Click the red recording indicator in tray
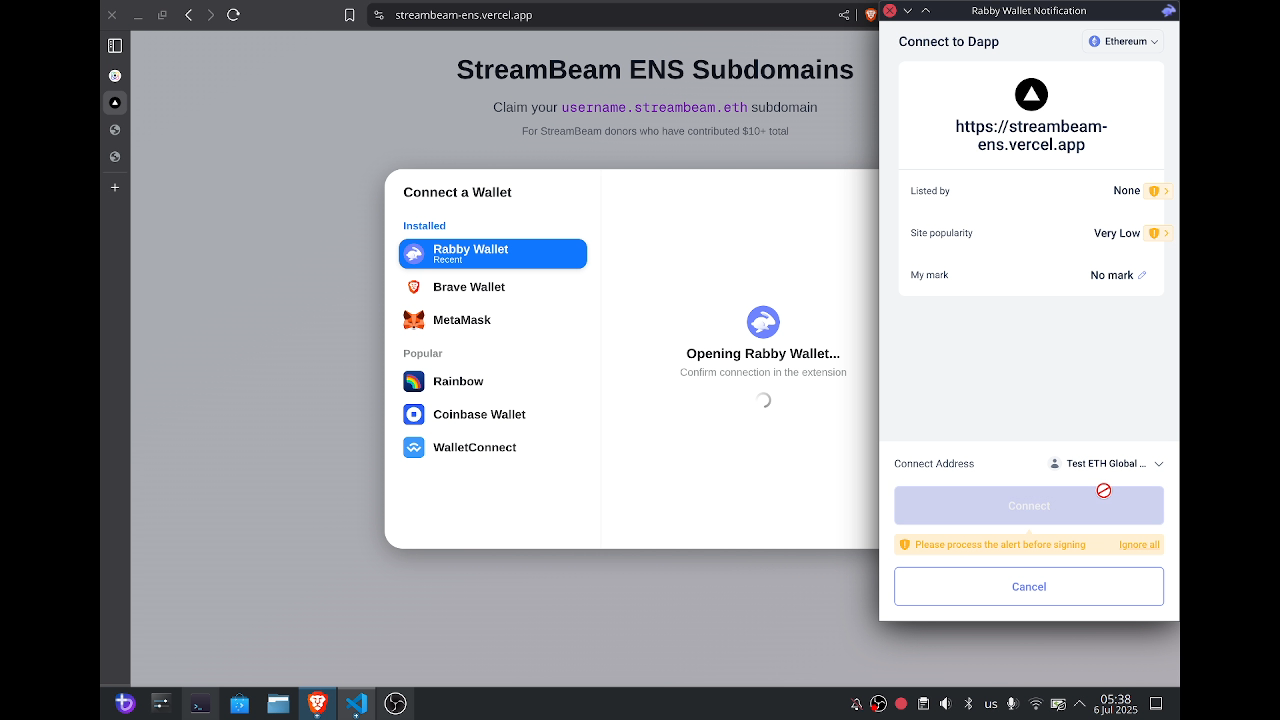The height and width of the screenshot is (720, 1280). tap(901, 704)
